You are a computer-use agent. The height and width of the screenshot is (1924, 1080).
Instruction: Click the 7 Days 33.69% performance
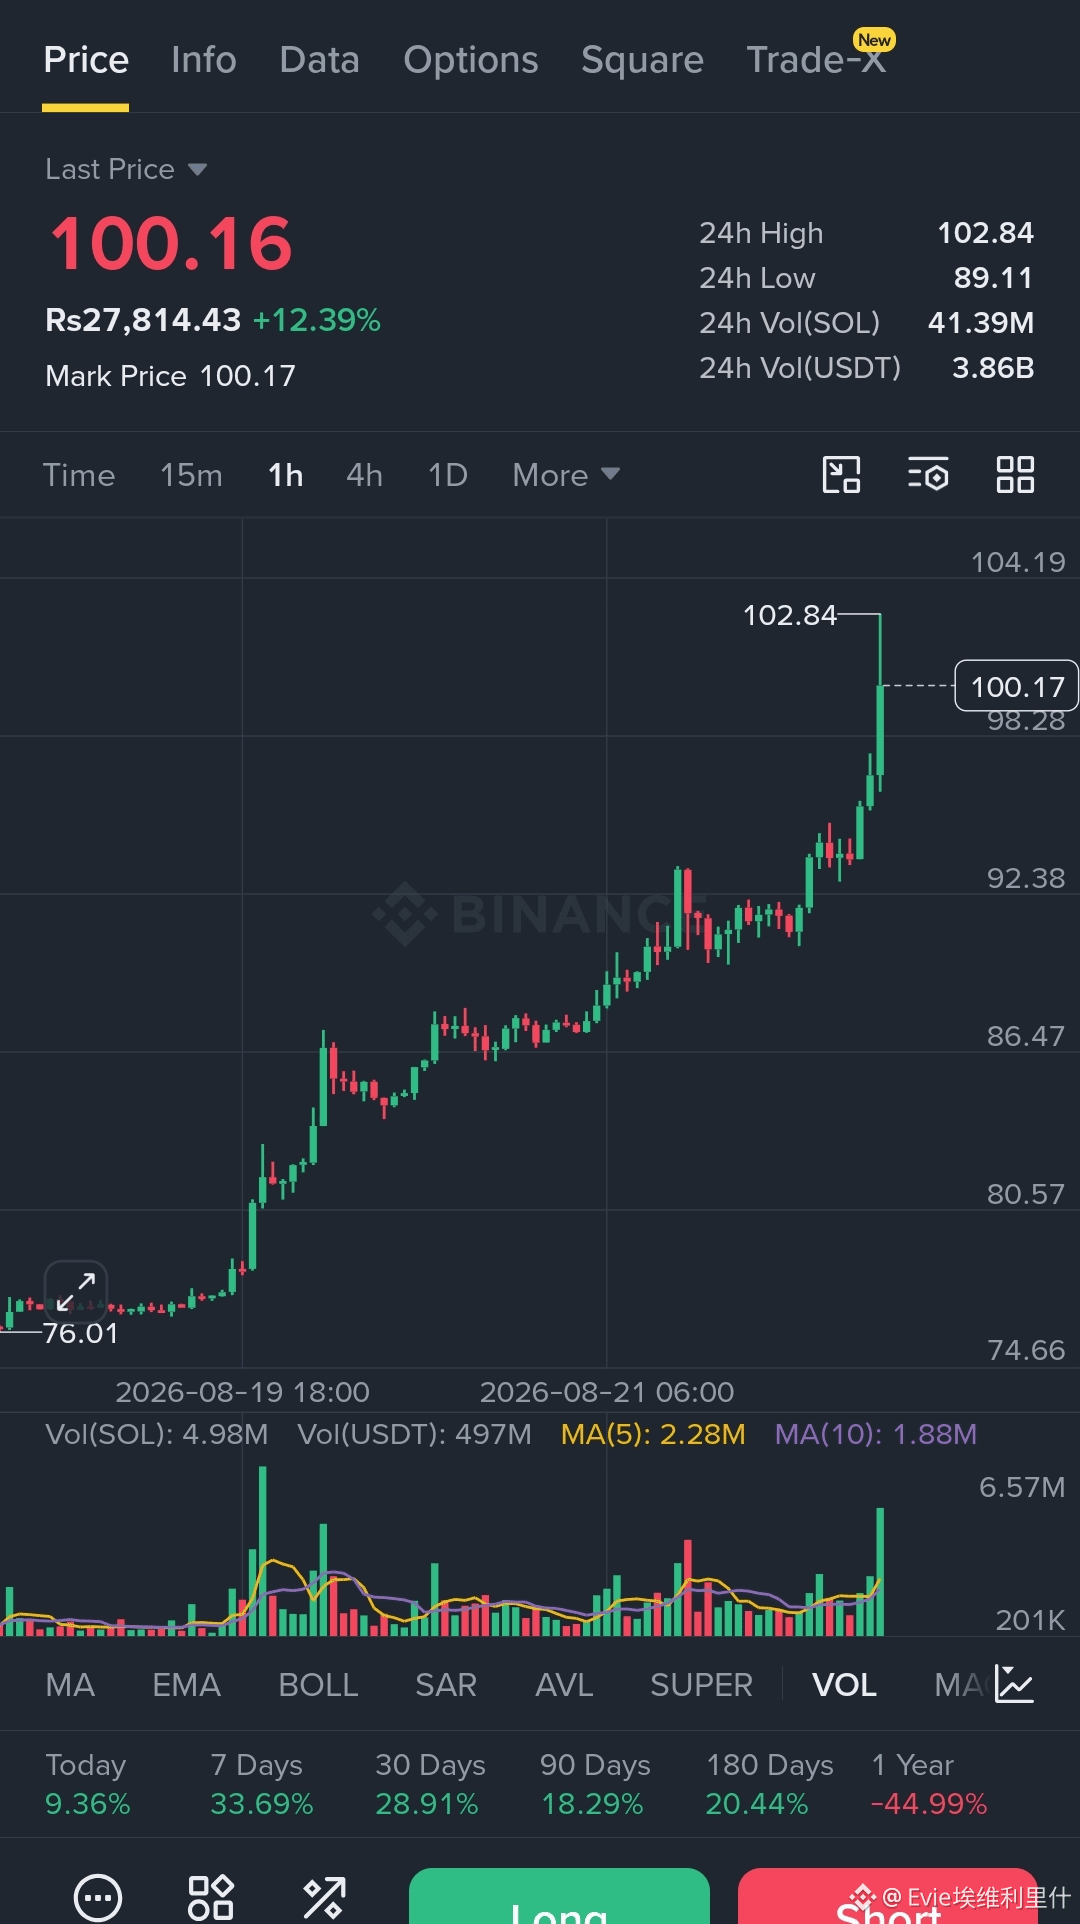tap(262, 1784)
